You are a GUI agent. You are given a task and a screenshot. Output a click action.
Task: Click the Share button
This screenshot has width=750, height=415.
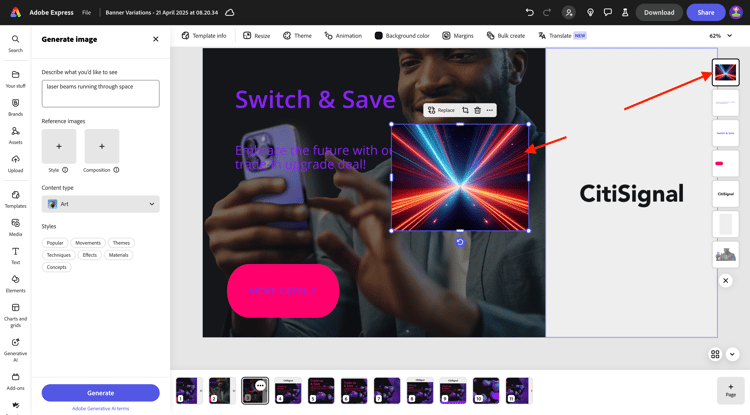pyautogui.click(x=706, y=12)
